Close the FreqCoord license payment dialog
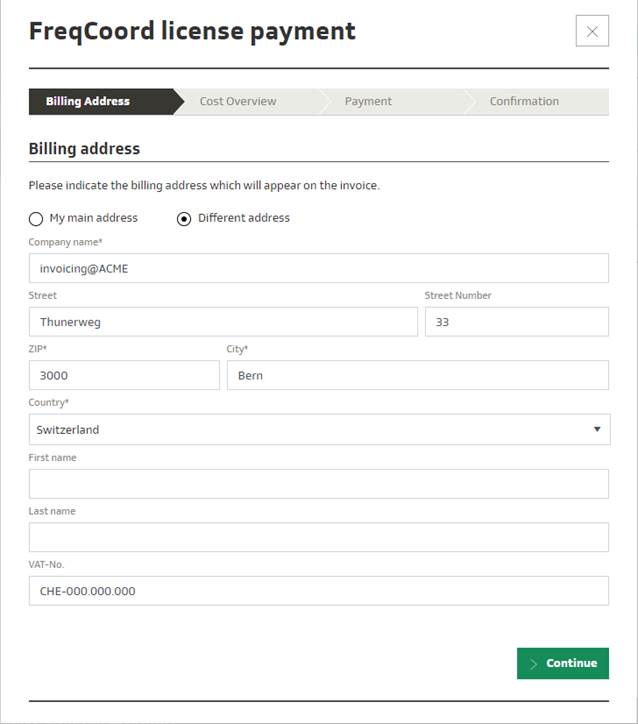The height and width of the screenshot is (724, 638). (x=592, y=31)
